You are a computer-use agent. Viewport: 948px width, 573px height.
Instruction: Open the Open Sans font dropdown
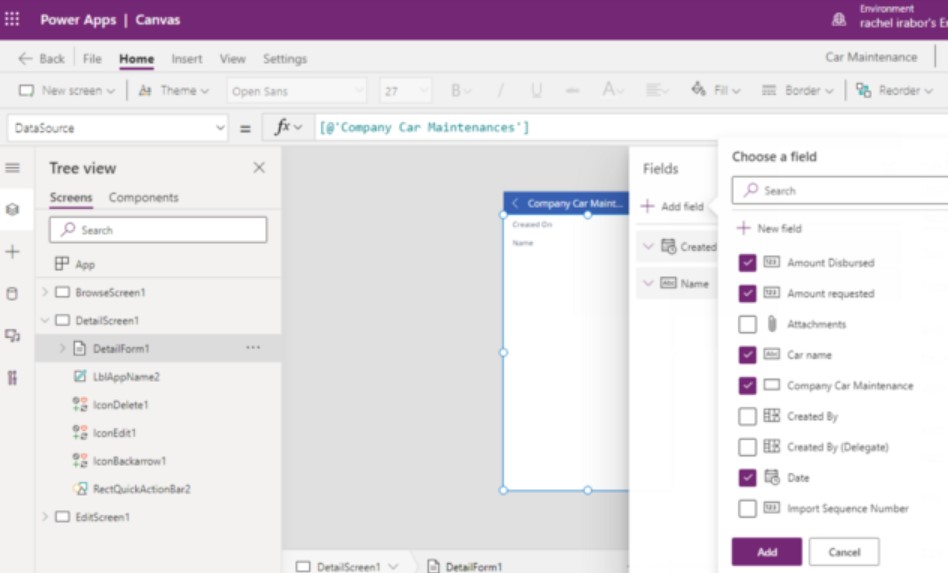pos(297,91)
